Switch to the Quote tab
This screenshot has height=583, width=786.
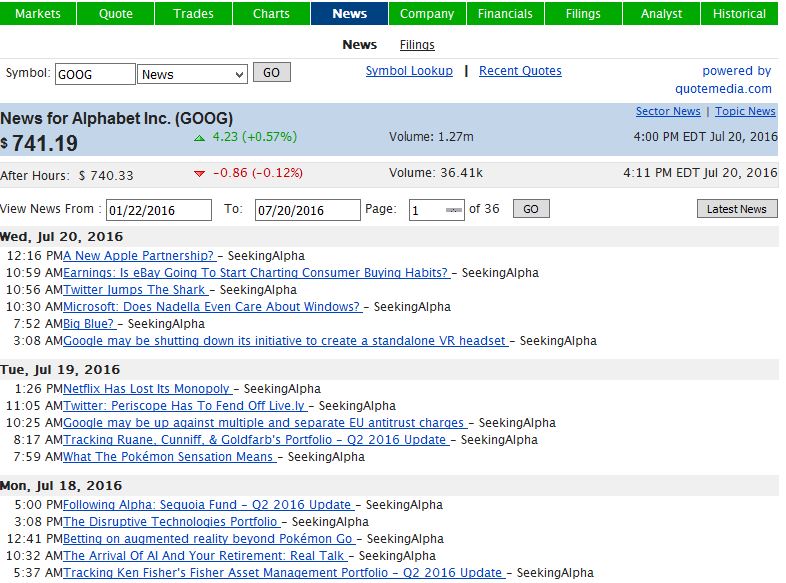click(115, 14)
